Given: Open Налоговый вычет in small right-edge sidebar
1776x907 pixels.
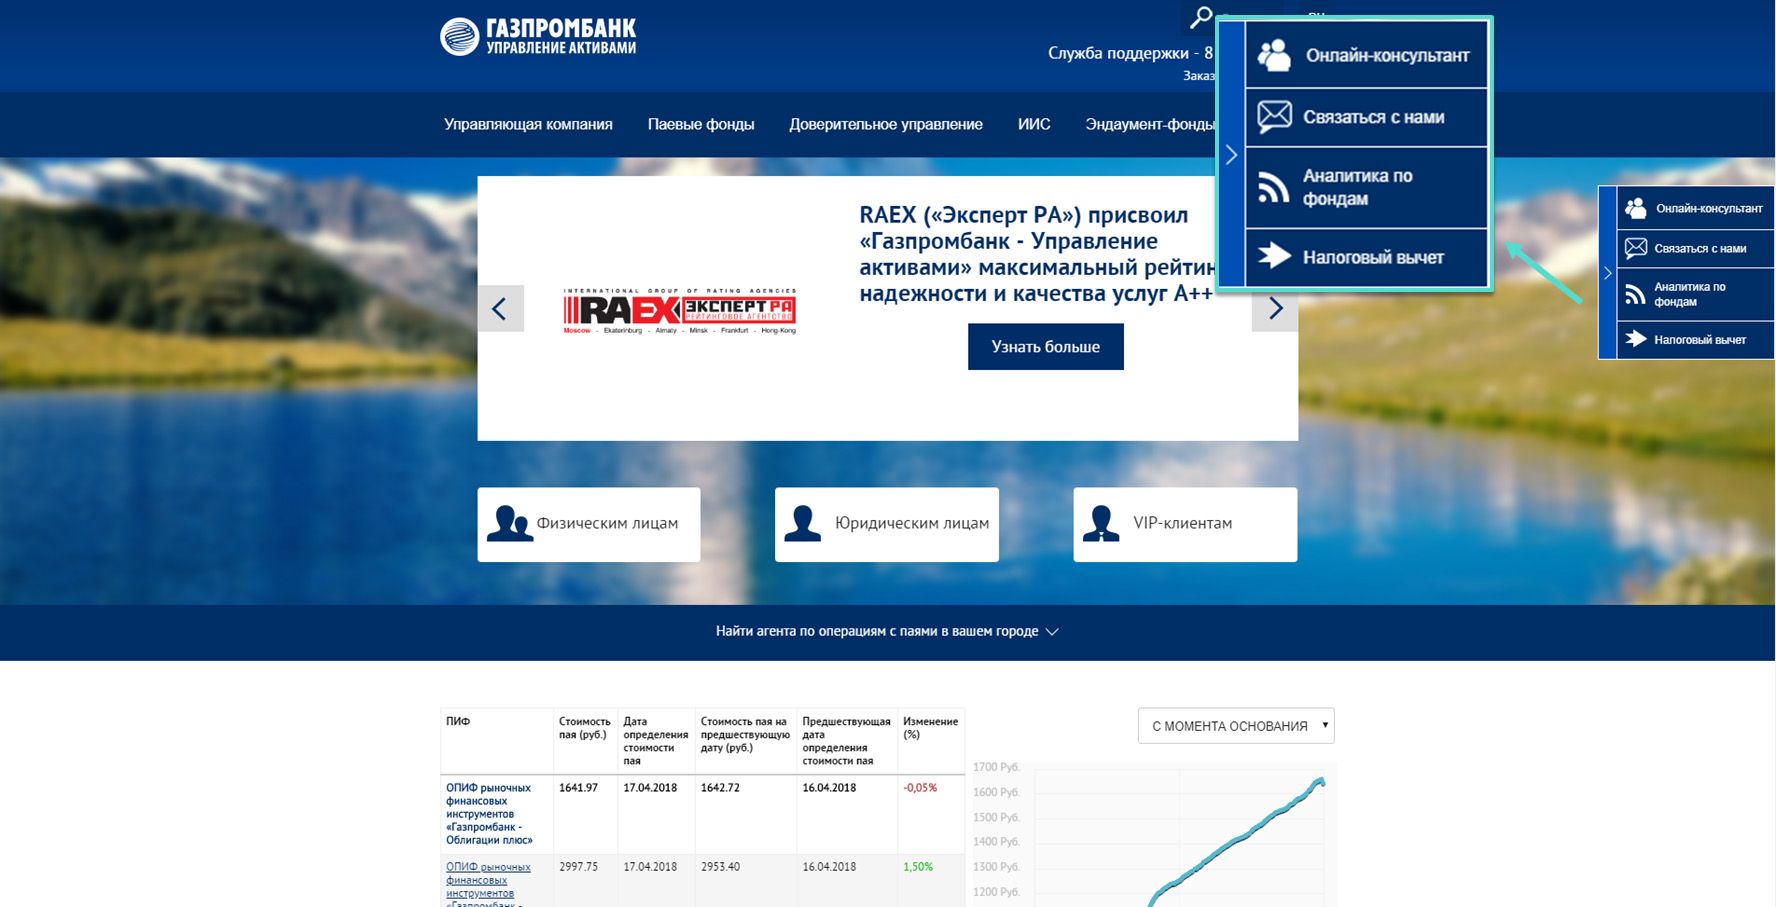Looking at the screenshot, I should tap(1695, 340).
